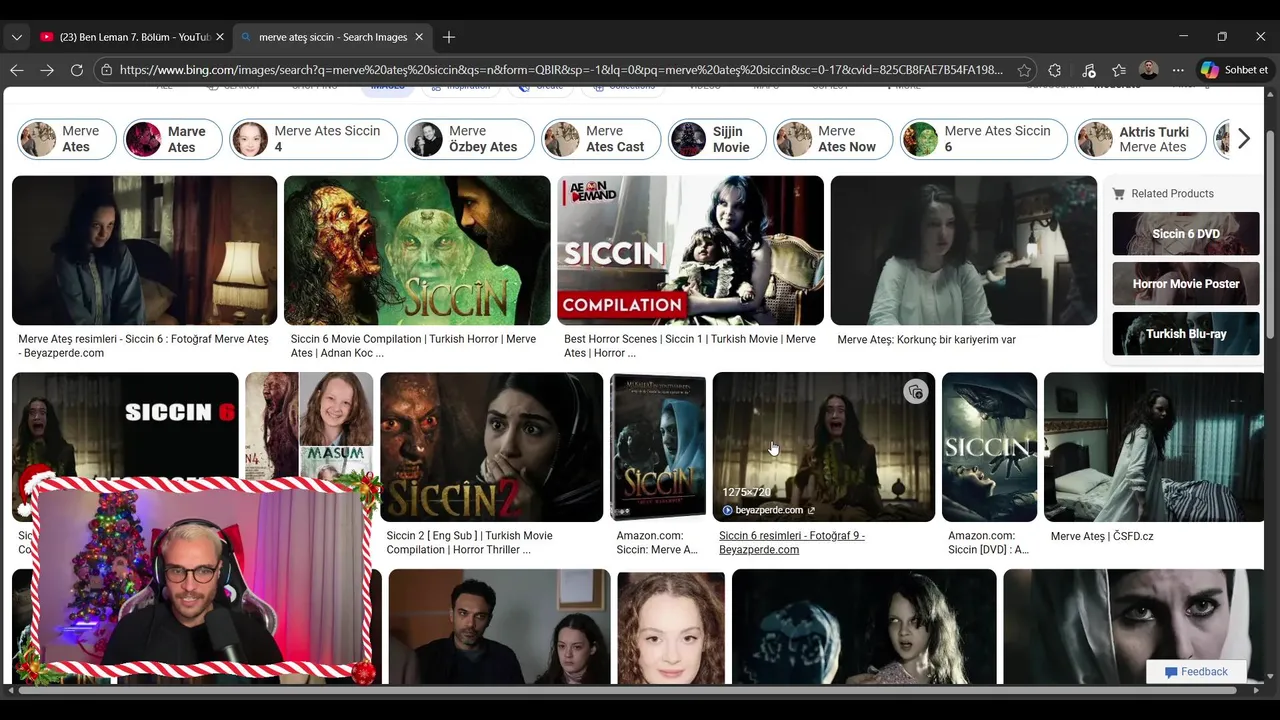Open a new browser tab
Image resolution: width=1280 pixels, height=720 pixels.
coord(449,37)
